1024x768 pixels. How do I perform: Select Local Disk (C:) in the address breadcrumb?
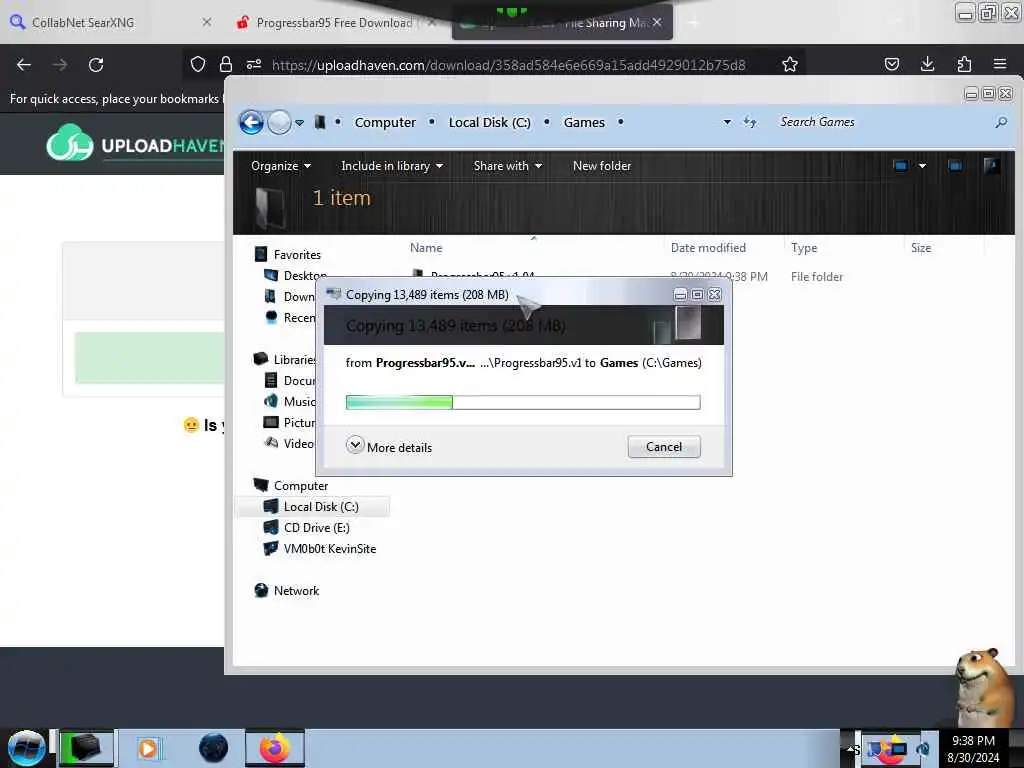pyautogui.click(x=489, y=123)
